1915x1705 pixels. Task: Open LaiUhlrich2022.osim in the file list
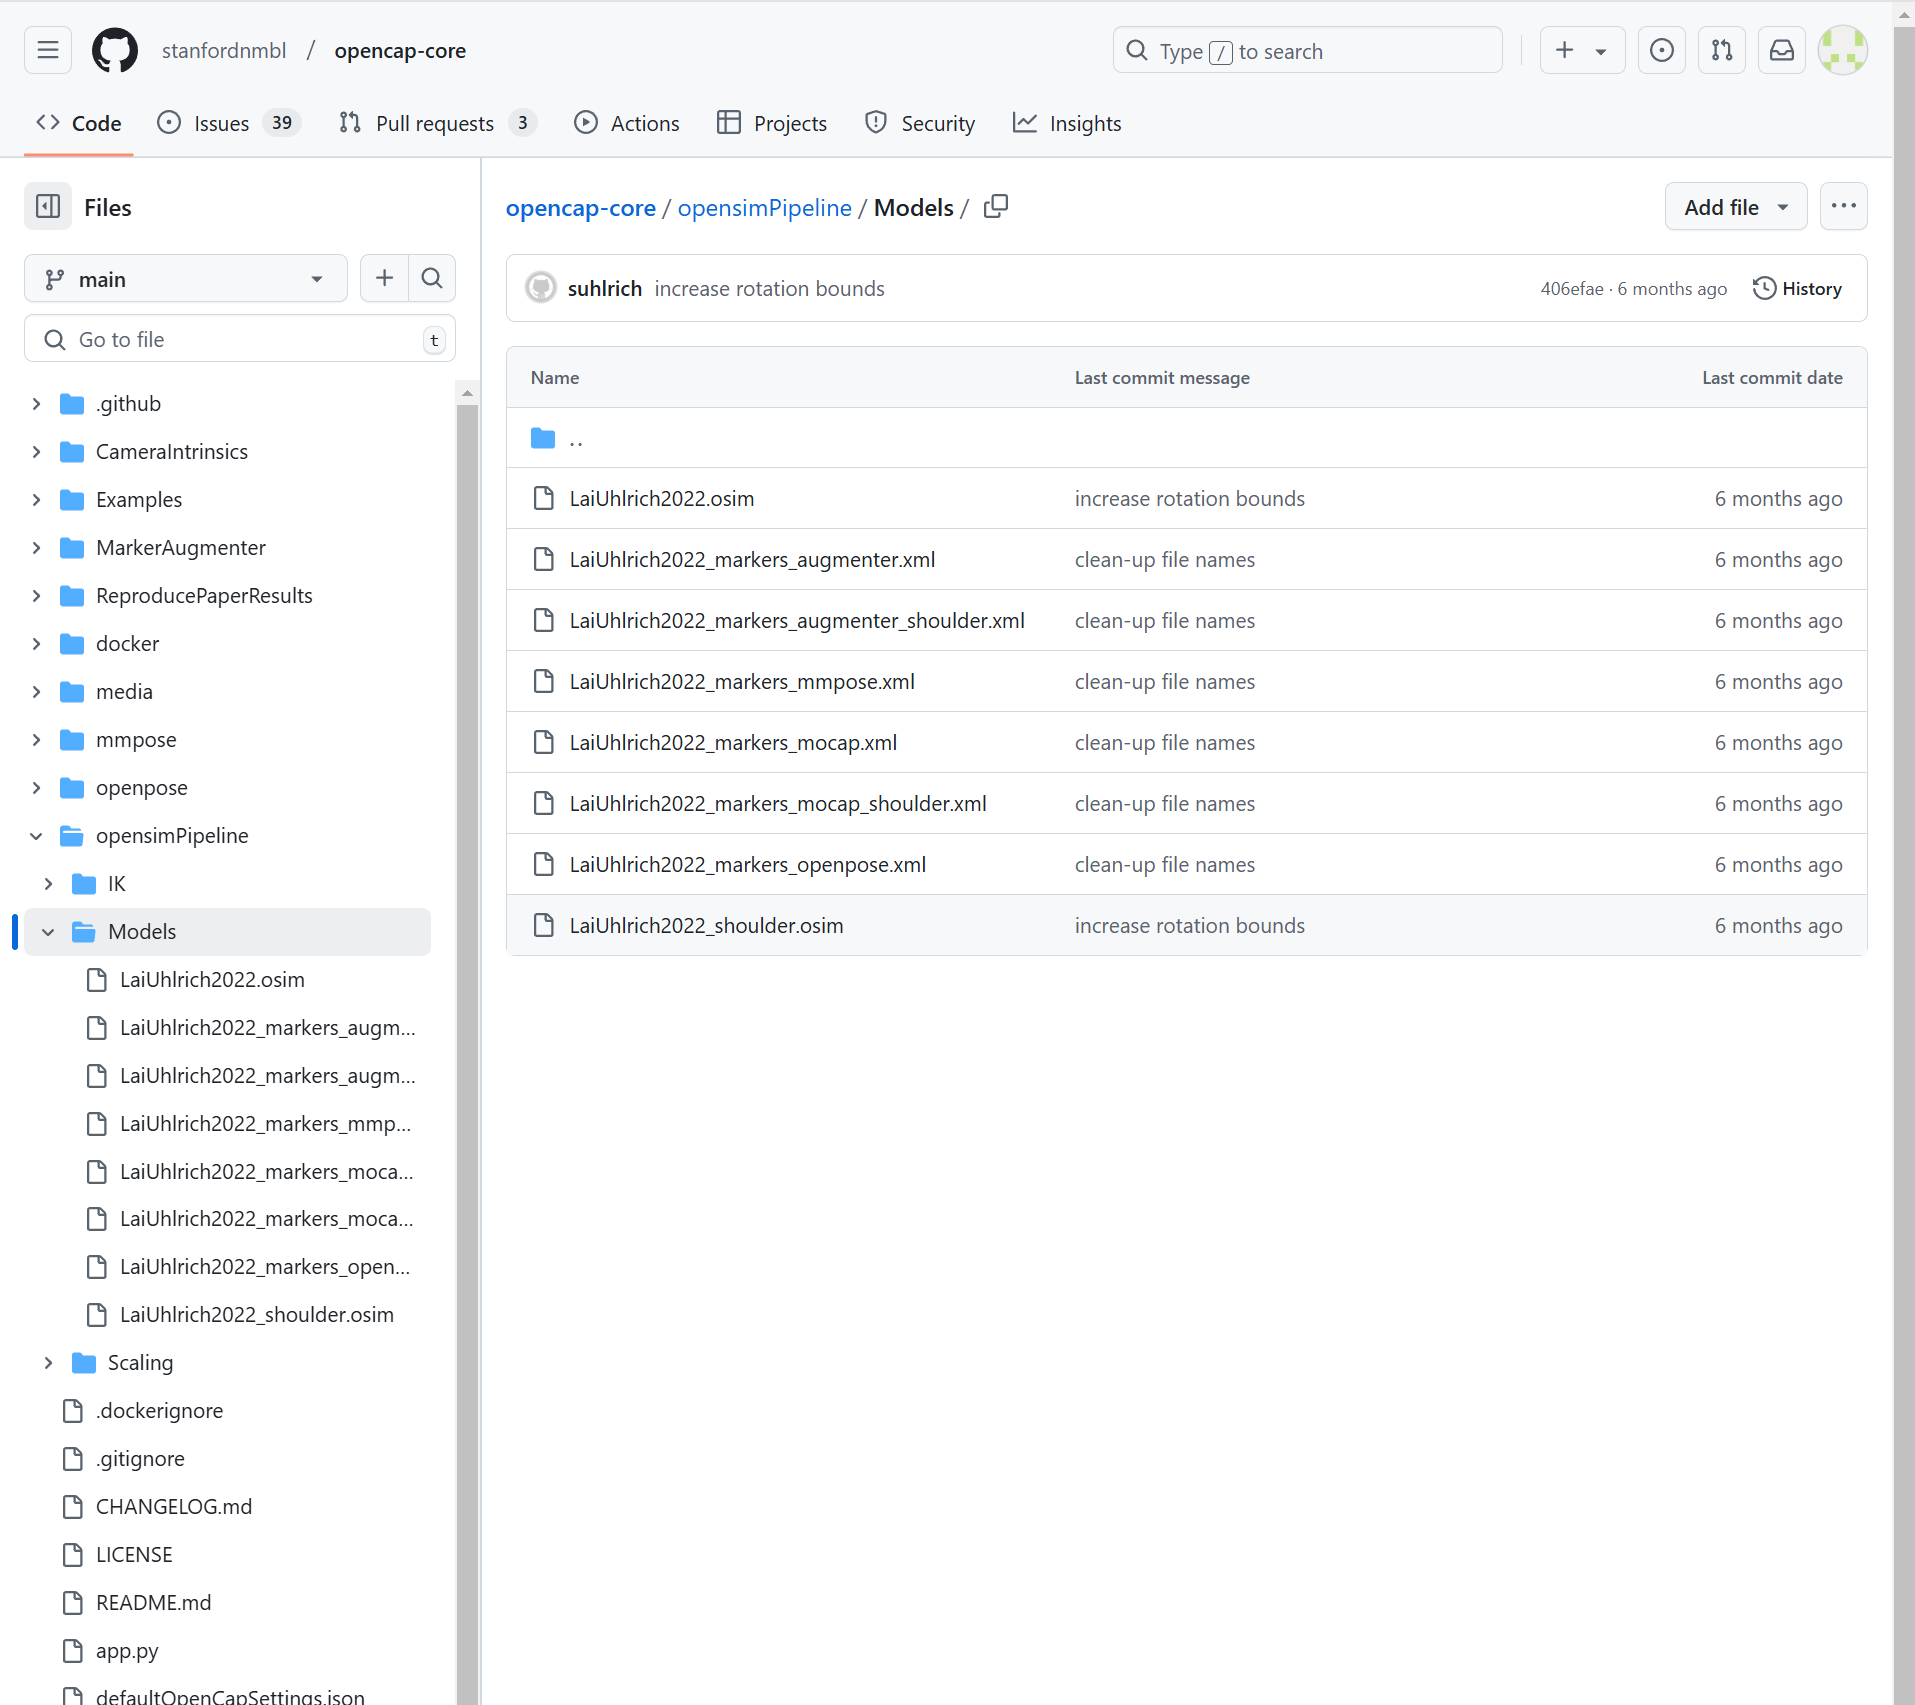click(662, 498)
